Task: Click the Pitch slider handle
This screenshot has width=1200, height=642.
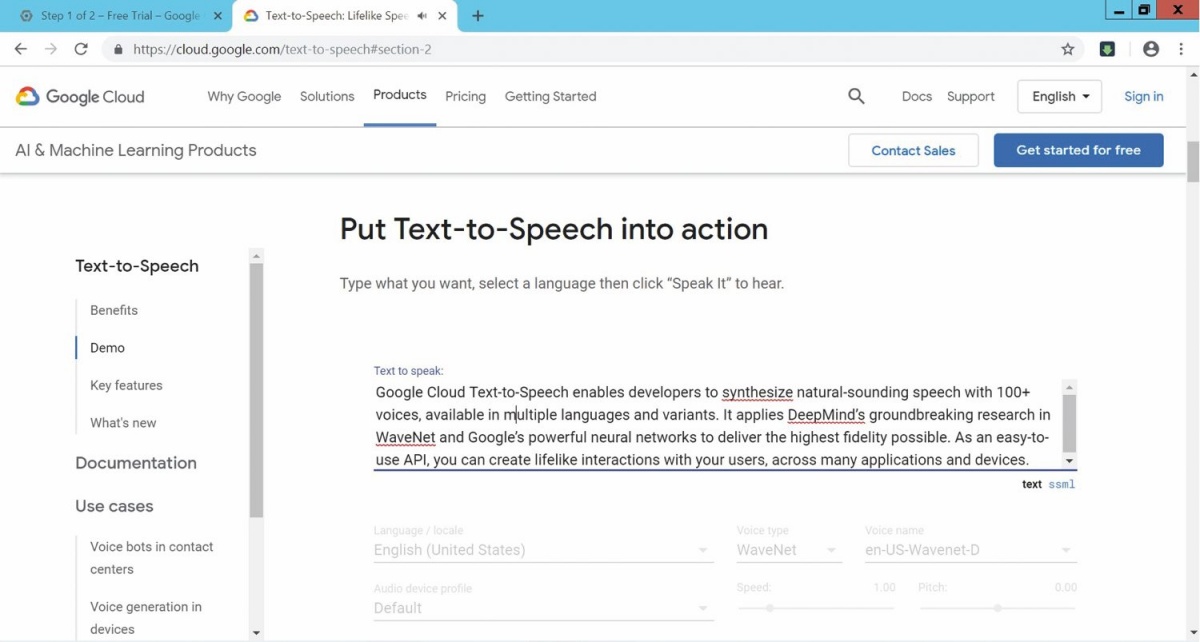Action: [x=997, y=608]
